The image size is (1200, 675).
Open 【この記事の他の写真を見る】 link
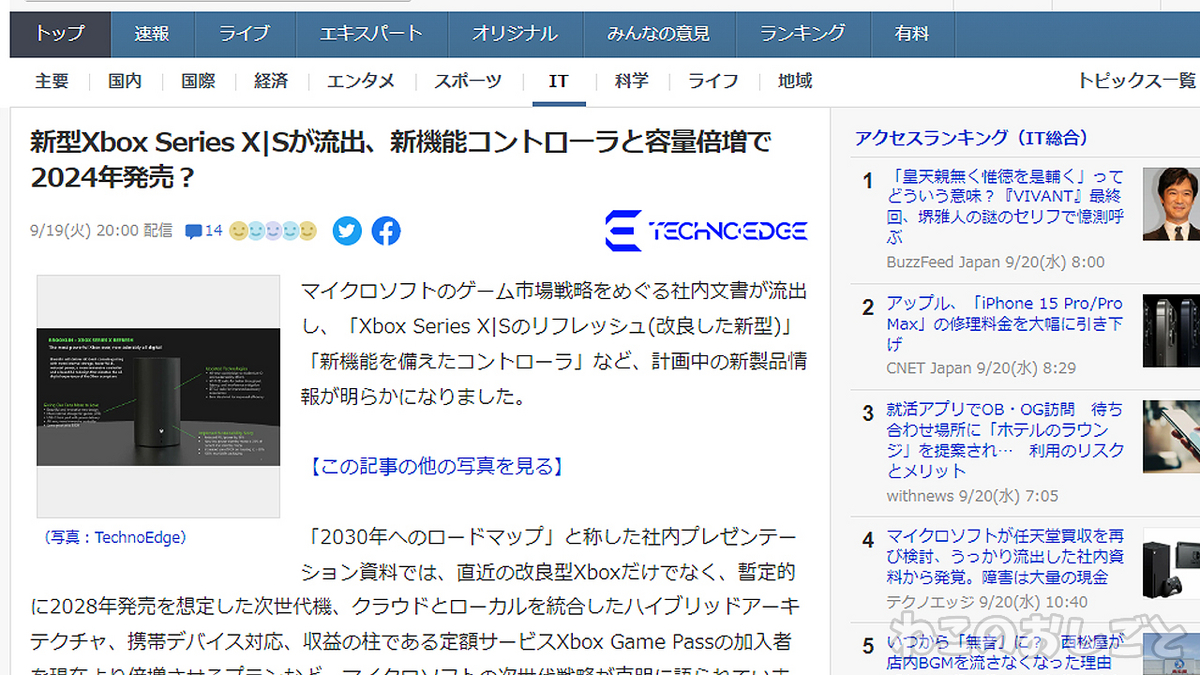(x=435, y=466)
